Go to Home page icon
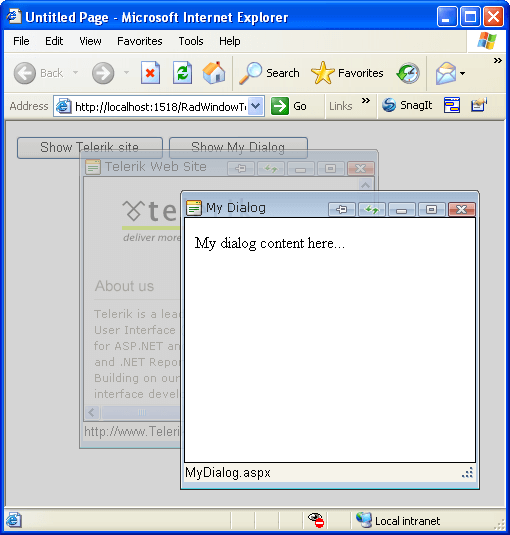510x535 pixels. [x=214, y=73]
